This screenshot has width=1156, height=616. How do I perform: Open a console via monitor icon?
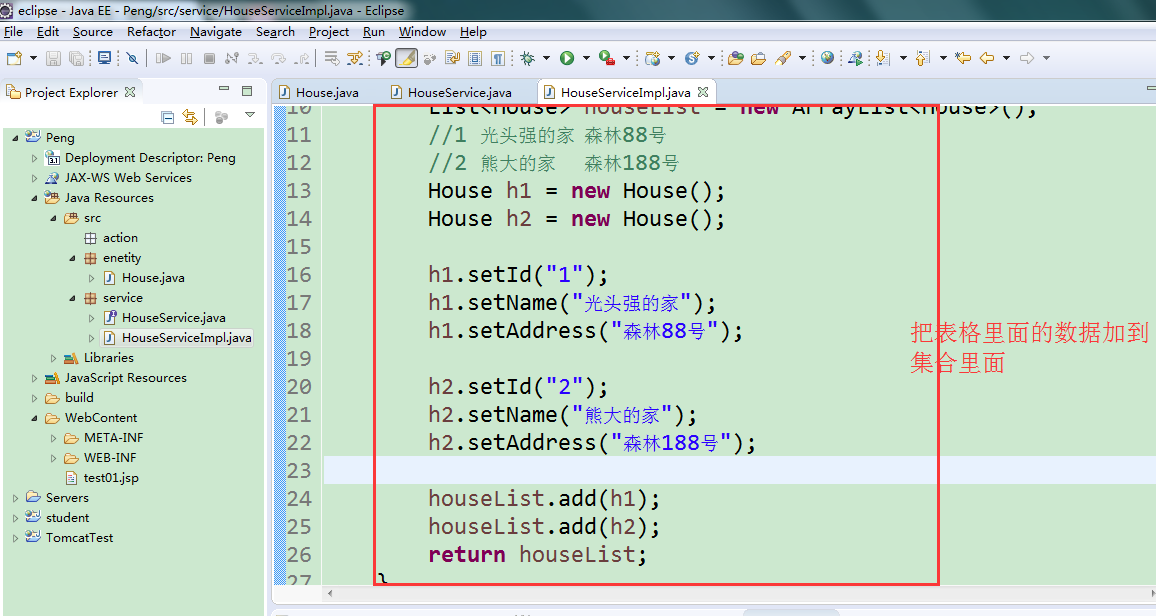click(104, 58)
